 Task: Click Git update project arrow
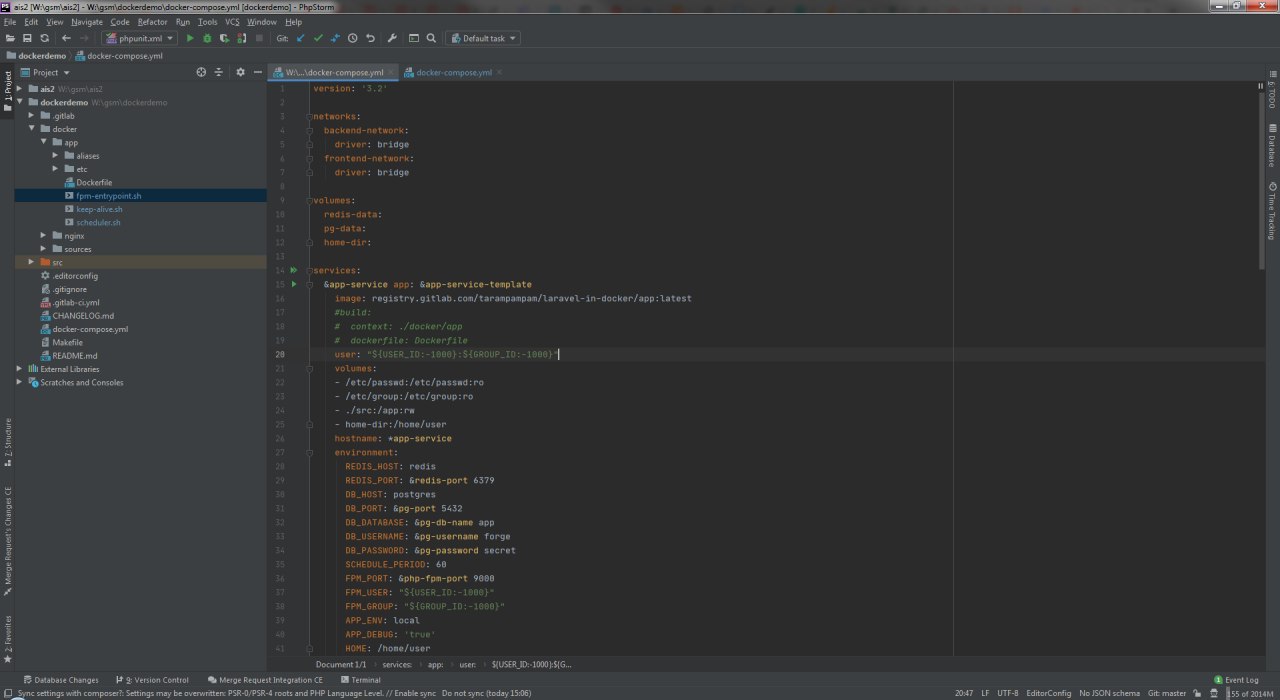pyautogui.click(x=300, y=38)
